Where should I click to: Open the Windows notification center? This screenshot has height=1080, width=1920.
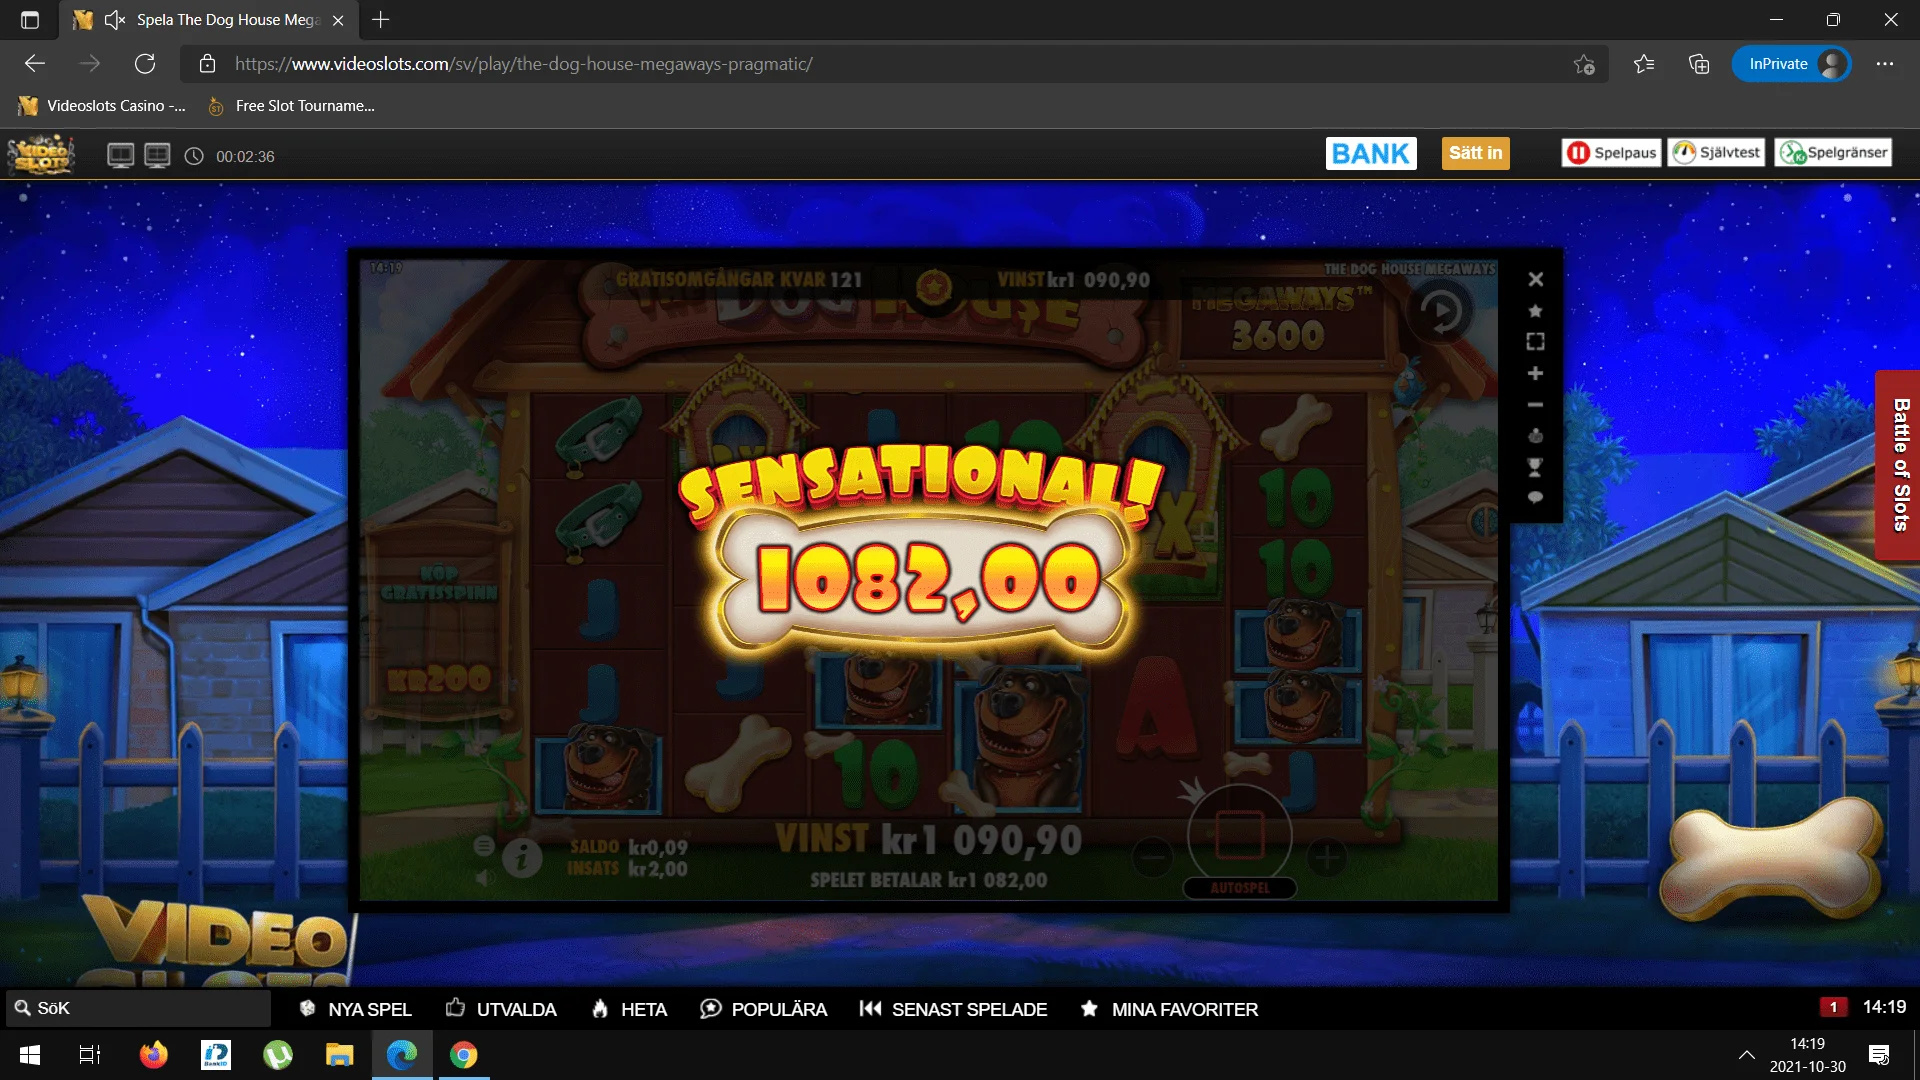pos(1879,1055)
